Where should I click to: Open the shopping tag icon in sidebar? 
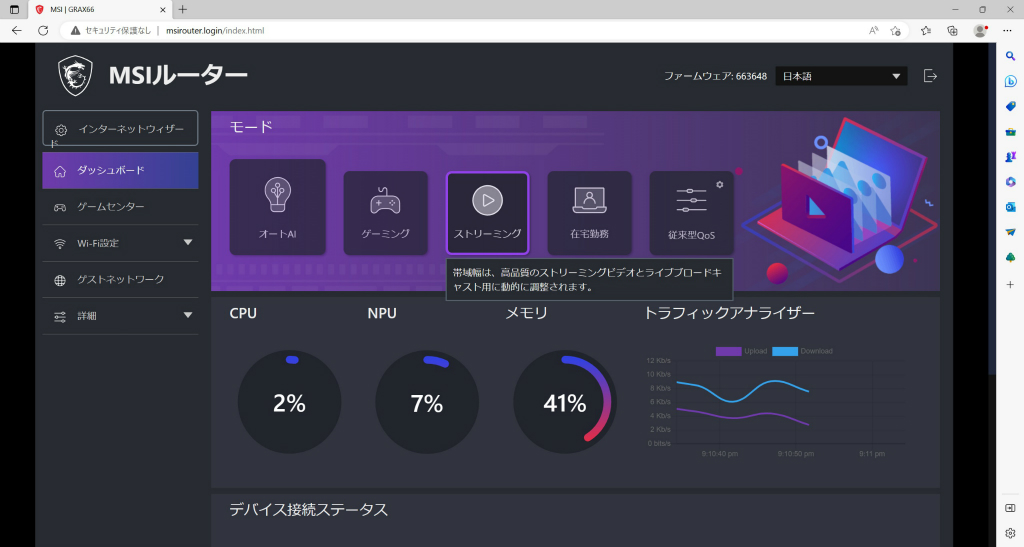[1010, 106]
